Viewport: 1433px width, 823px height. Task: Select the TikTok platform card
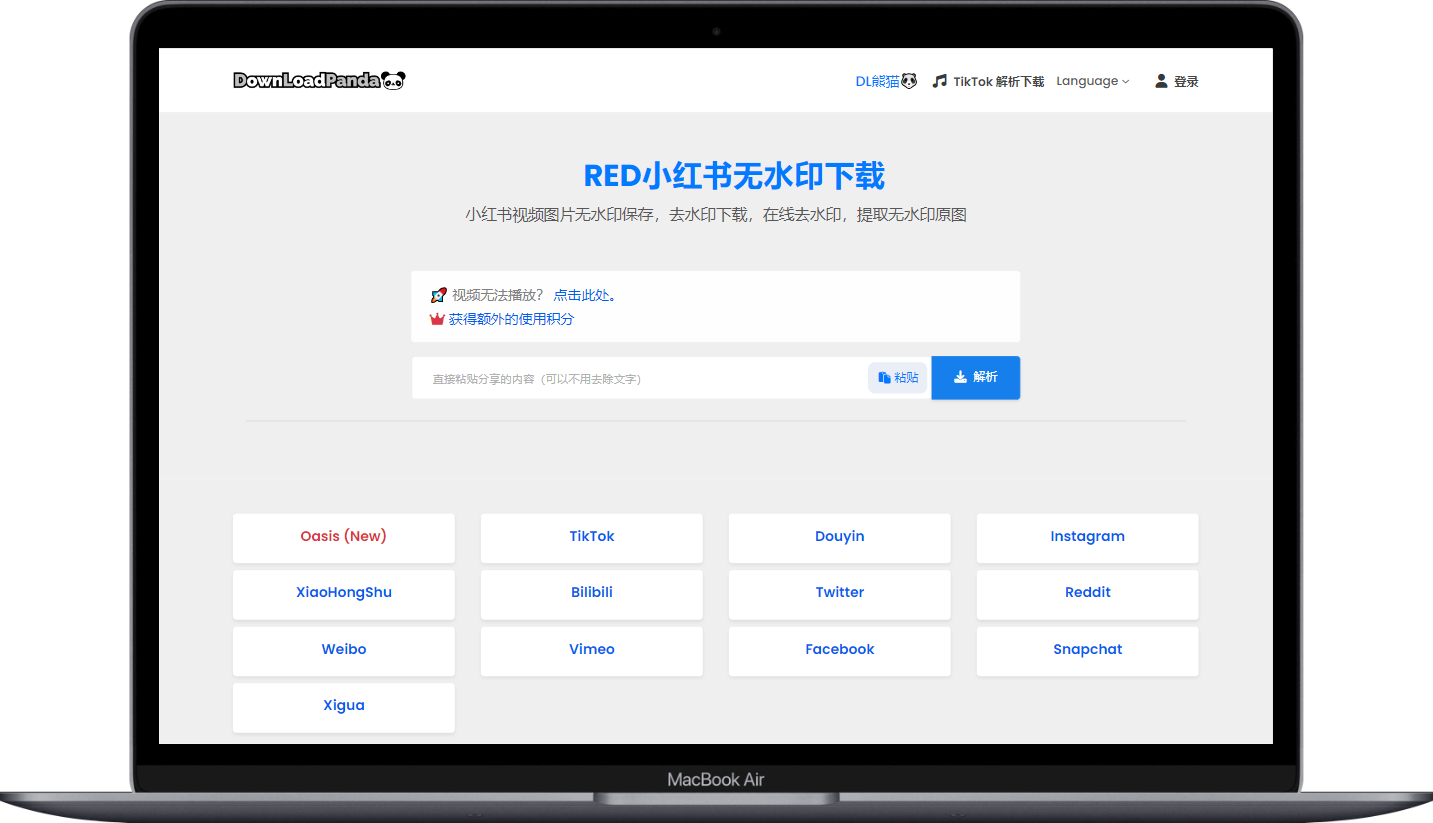coord(592,537)
